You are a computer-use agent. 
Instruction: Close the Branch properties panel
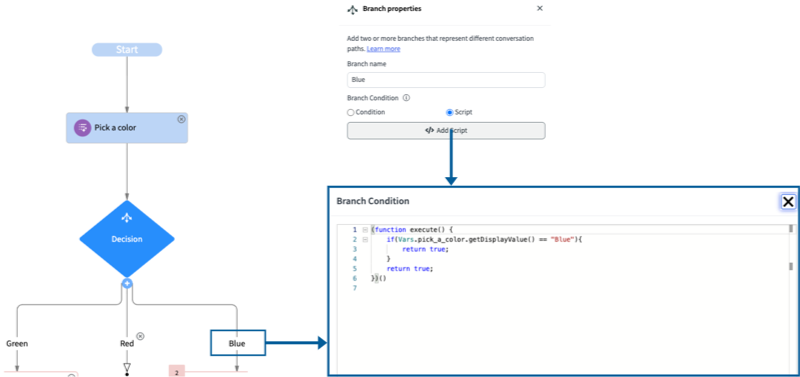pos(540,8)
